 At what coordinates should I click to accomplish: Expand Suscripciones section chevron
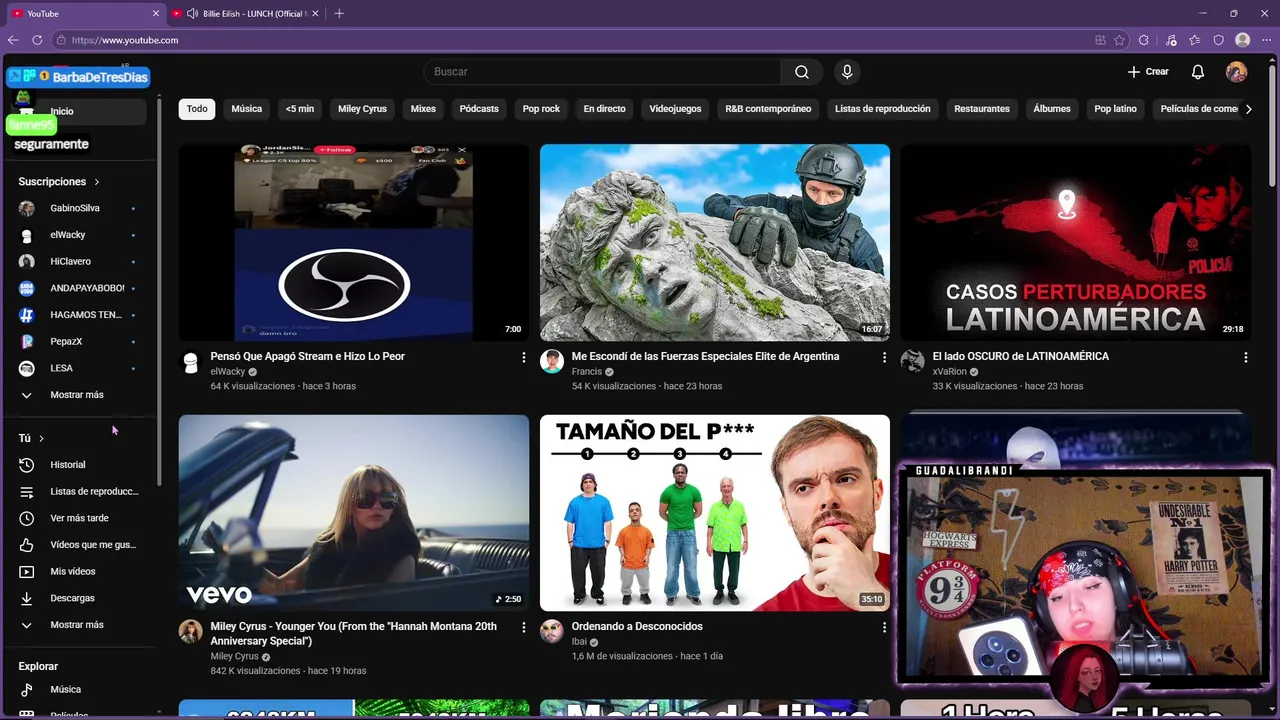click(97, 182)
